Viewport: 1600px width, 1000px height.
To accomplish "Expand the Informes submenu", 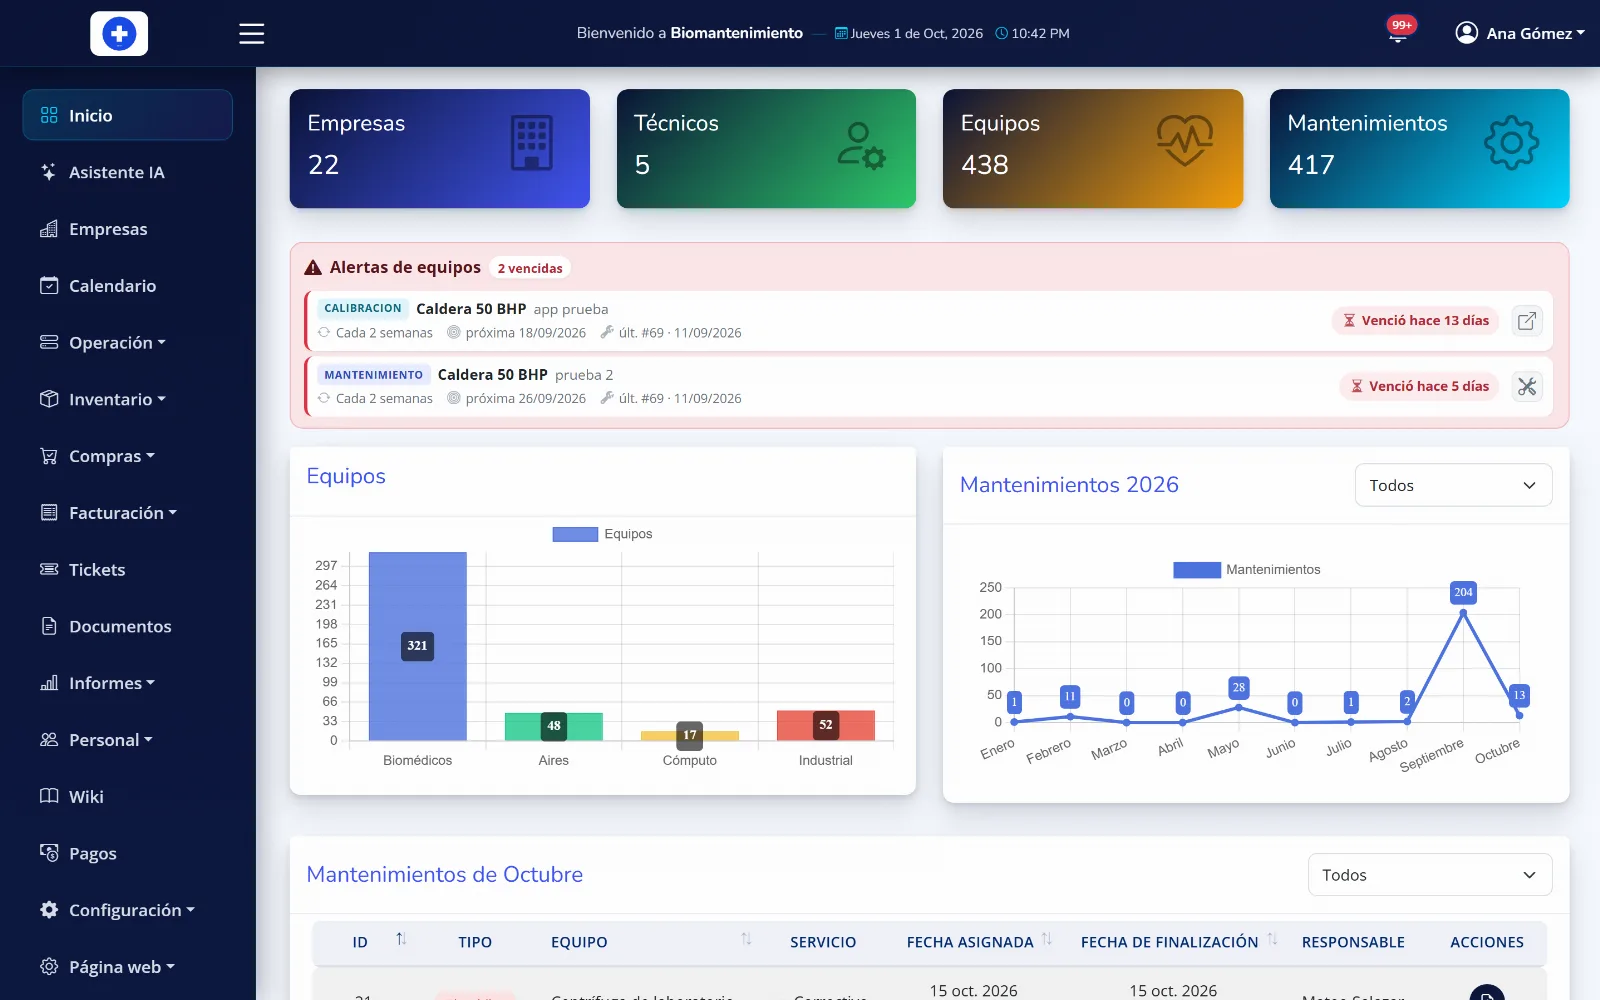I will 128,683.
